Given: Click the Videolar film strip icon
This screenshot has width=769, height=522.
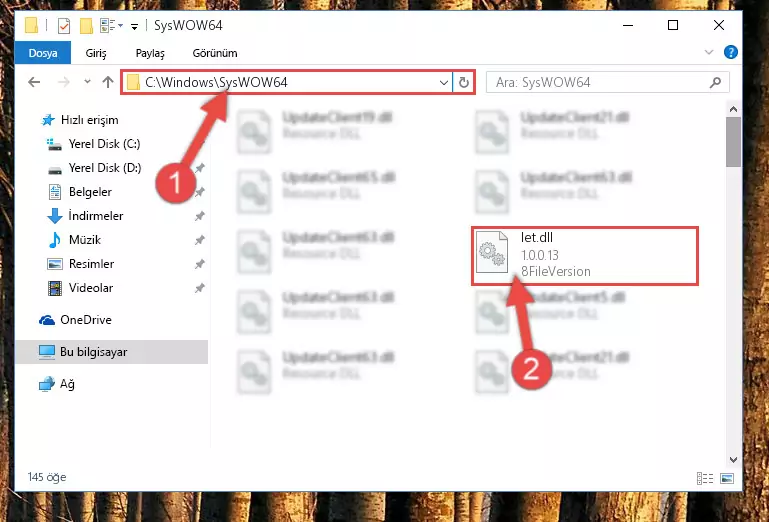Looking at the screenshot, I should pyautogui.click(x=54, y=288).
